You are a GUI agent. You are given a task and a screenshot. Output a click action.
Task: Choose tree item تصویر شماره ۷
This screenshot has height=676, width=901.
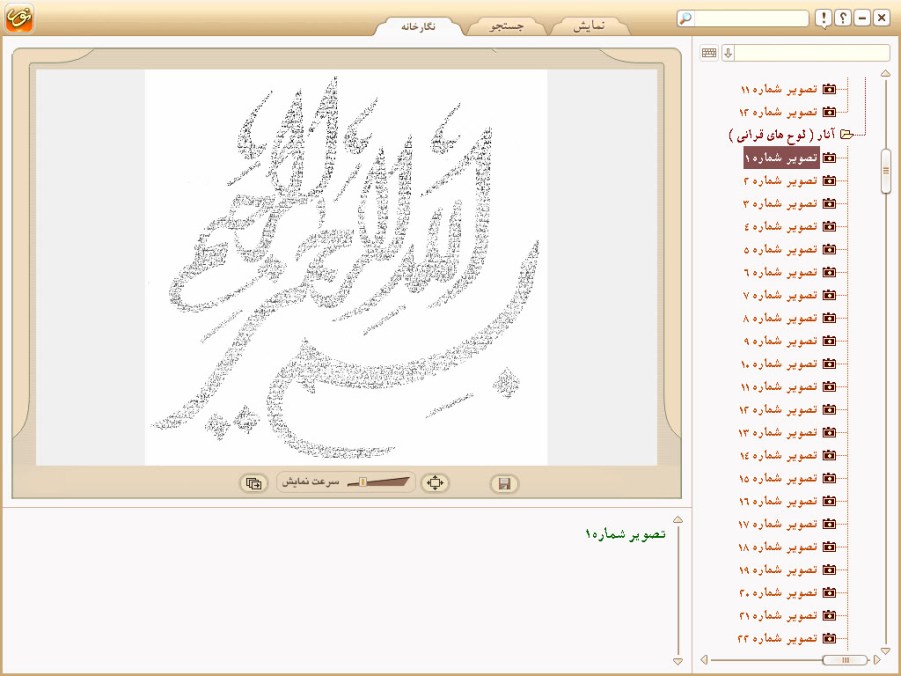coord(780,295)
